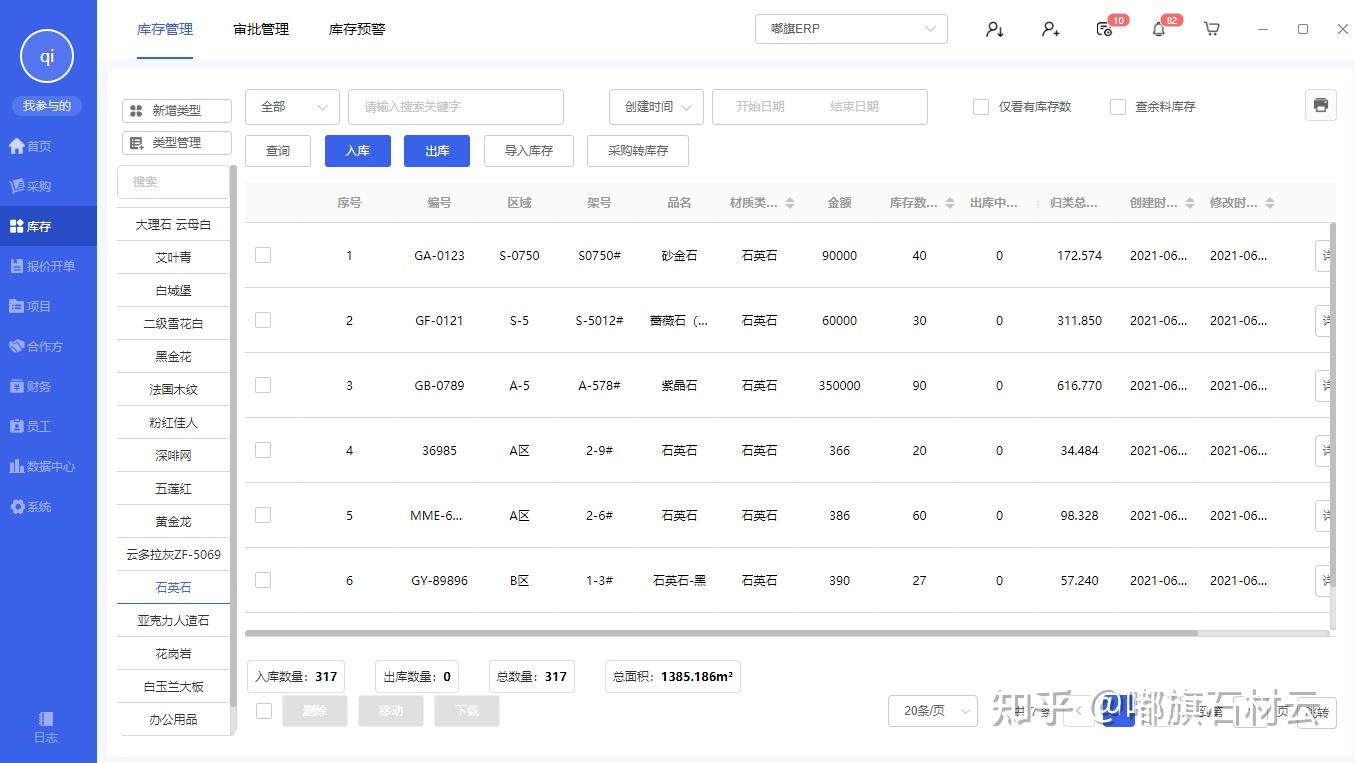Sort by the 创建时 column arrows
Viewport: 1355px width, 763px height.
tap(1190, 203)
